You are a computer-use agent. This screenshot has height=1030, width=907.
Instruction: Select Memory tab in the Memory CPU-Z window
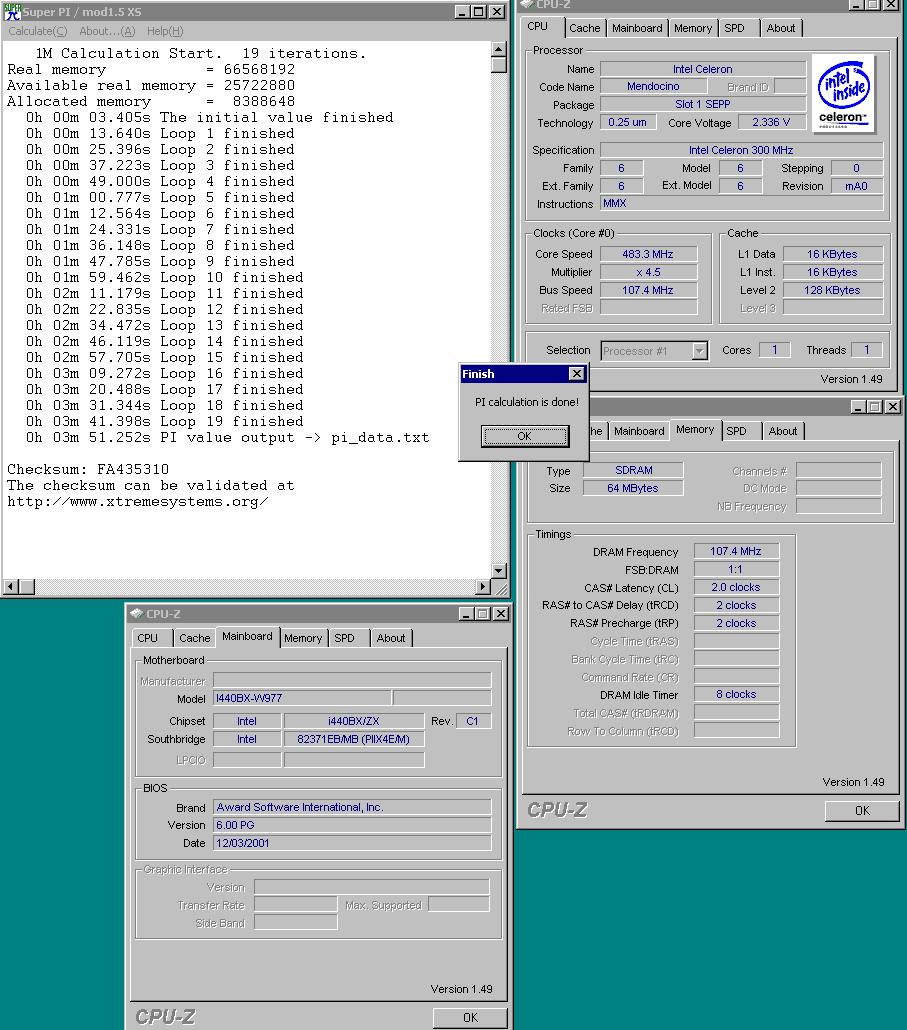[695, 430]
